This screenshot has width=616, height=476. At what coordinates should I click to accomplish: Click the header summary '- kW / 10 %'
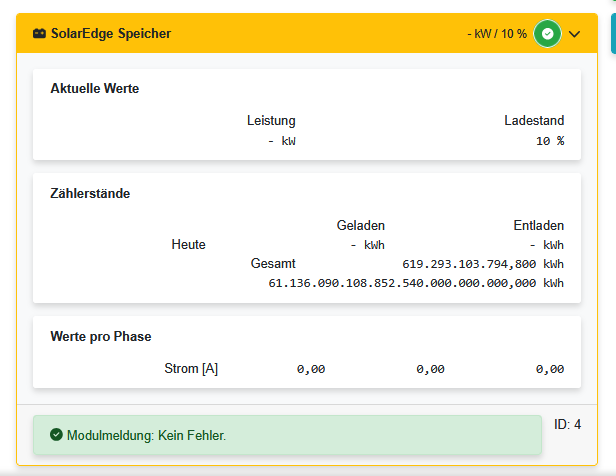tap(497, 34)
